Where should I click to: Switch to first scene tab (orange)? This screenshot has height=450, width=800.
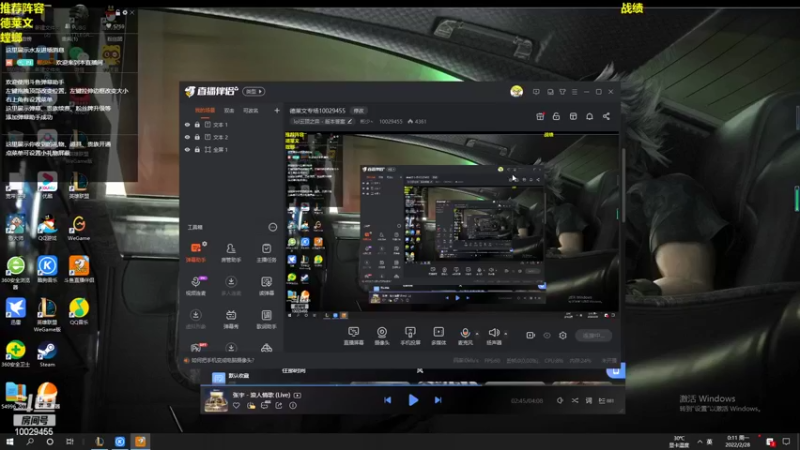pos(205,110)
